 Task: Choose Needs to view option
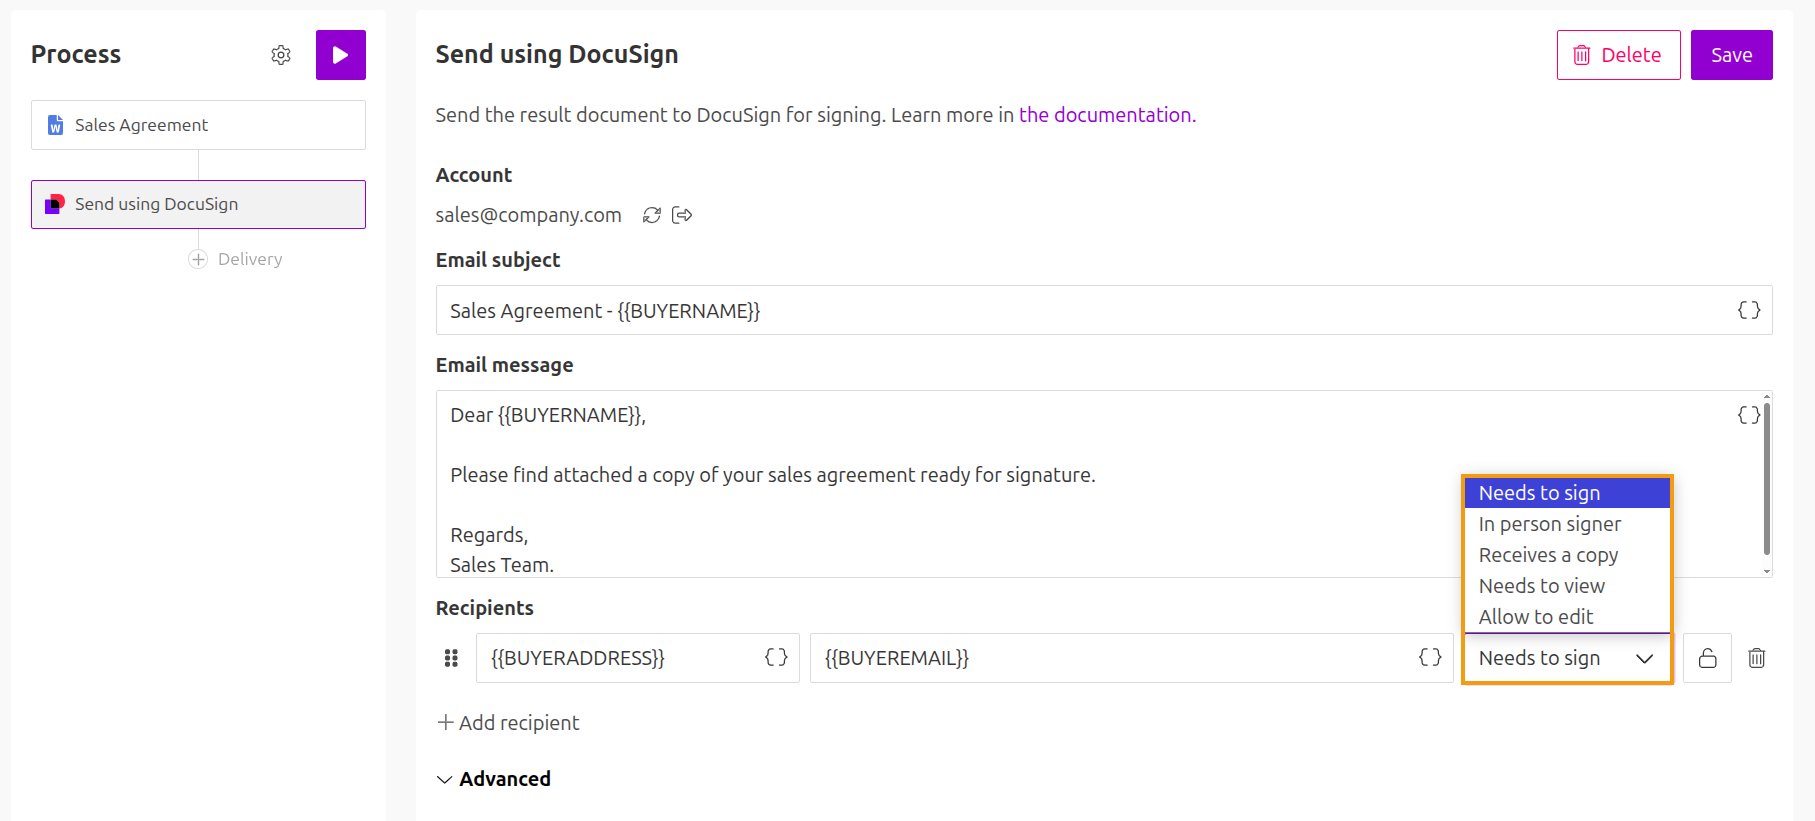1567,586
